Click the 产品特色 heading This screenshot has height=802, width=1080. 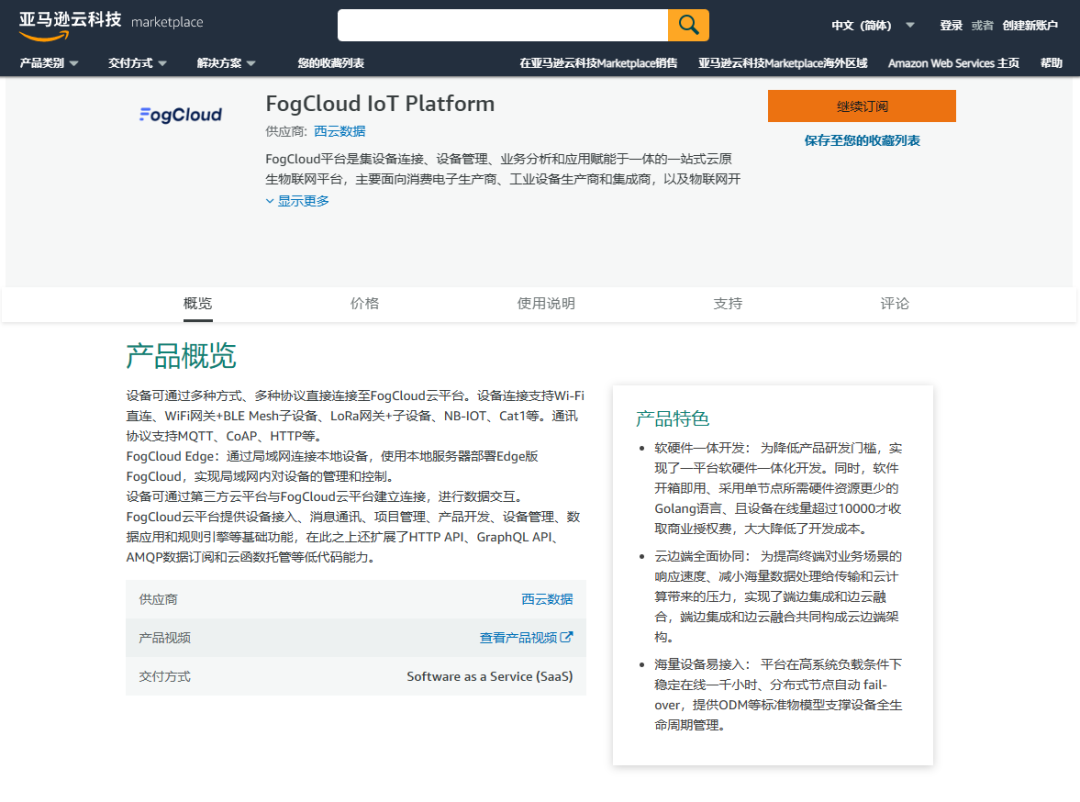(x=672, y=418)
